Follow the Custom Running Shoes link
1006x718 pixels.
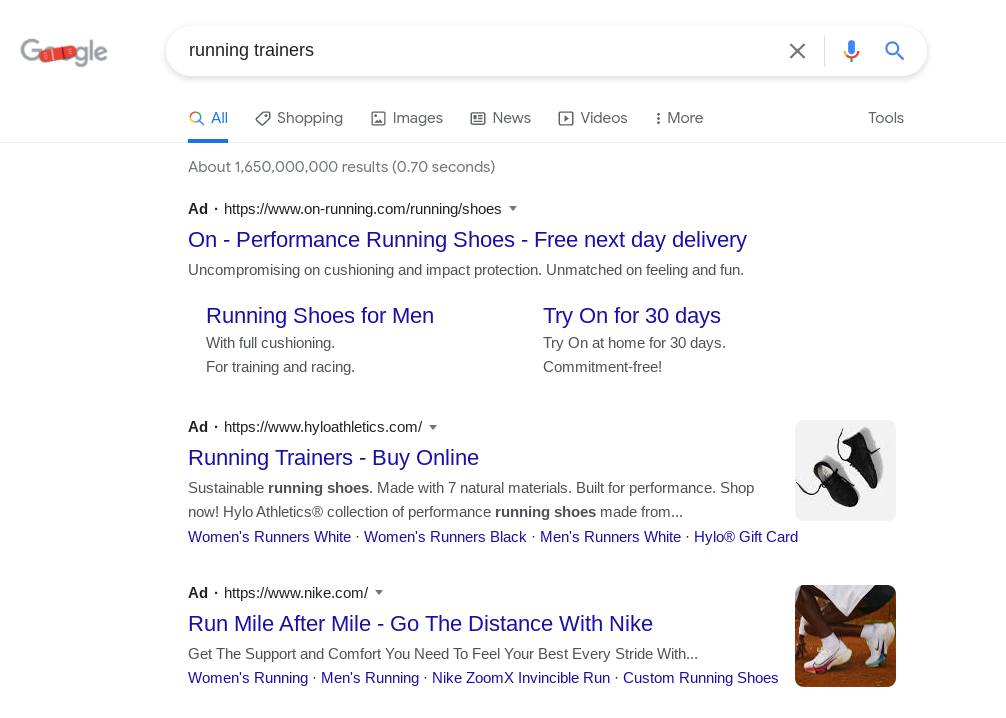tap(701, 678)
